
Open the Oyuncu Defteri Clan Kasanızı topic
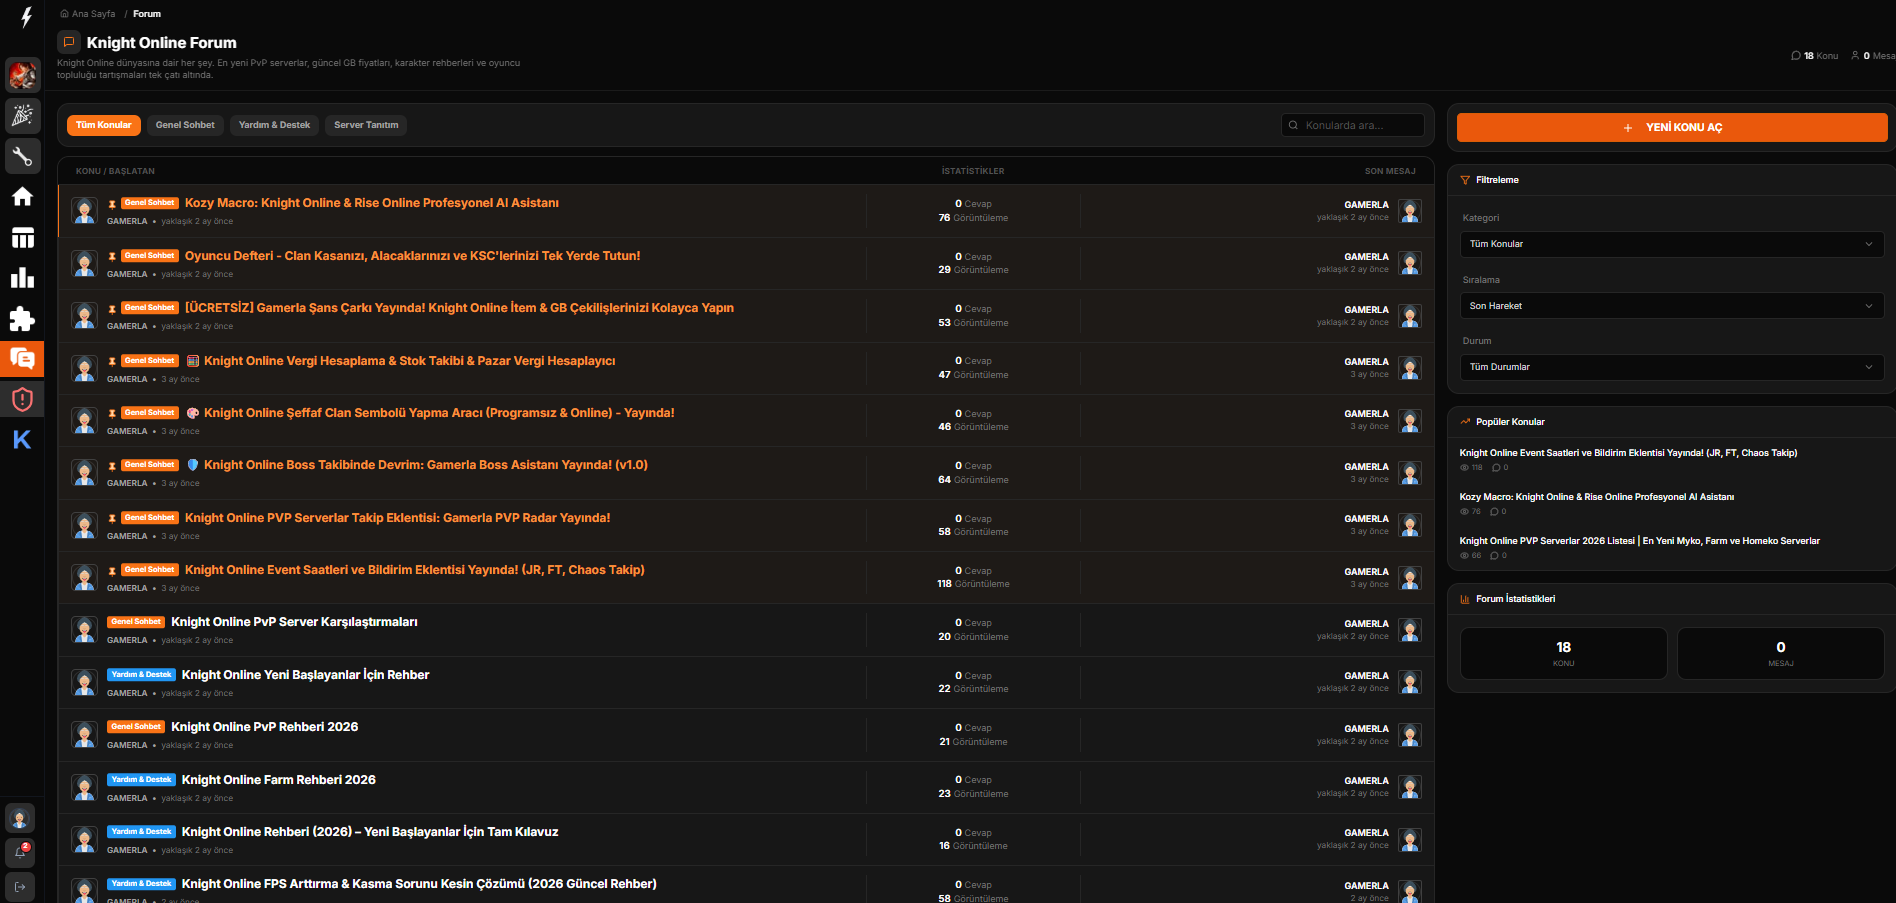[412, 256]
